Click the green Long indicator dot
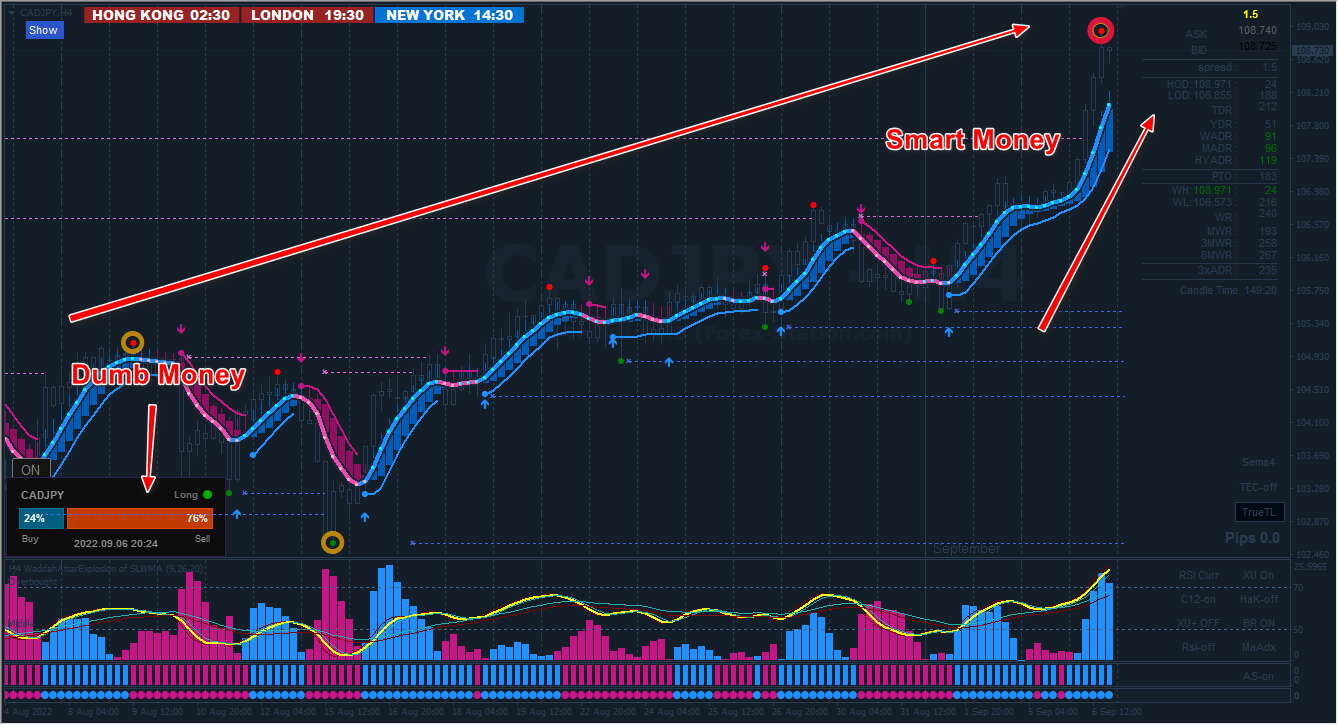The image size is (1338, 725). click(207, 494)
